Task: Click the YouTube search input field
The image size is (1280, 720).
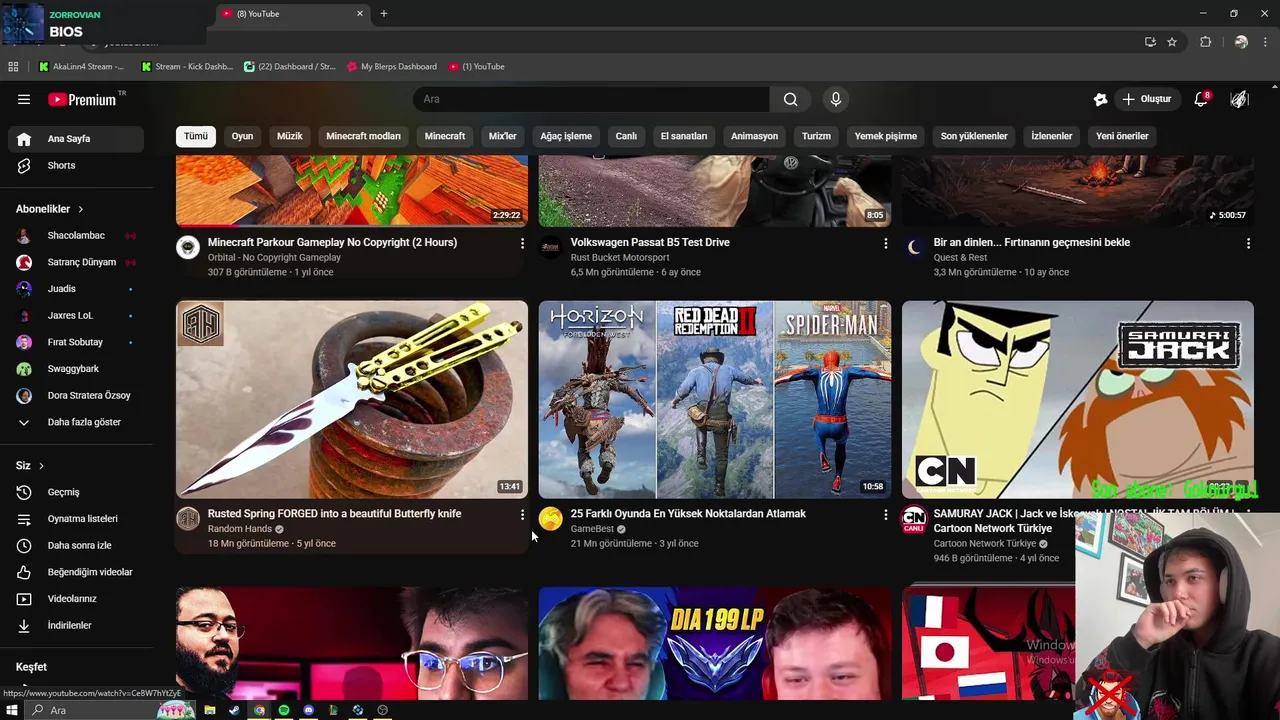Action: tap(591, 99)
